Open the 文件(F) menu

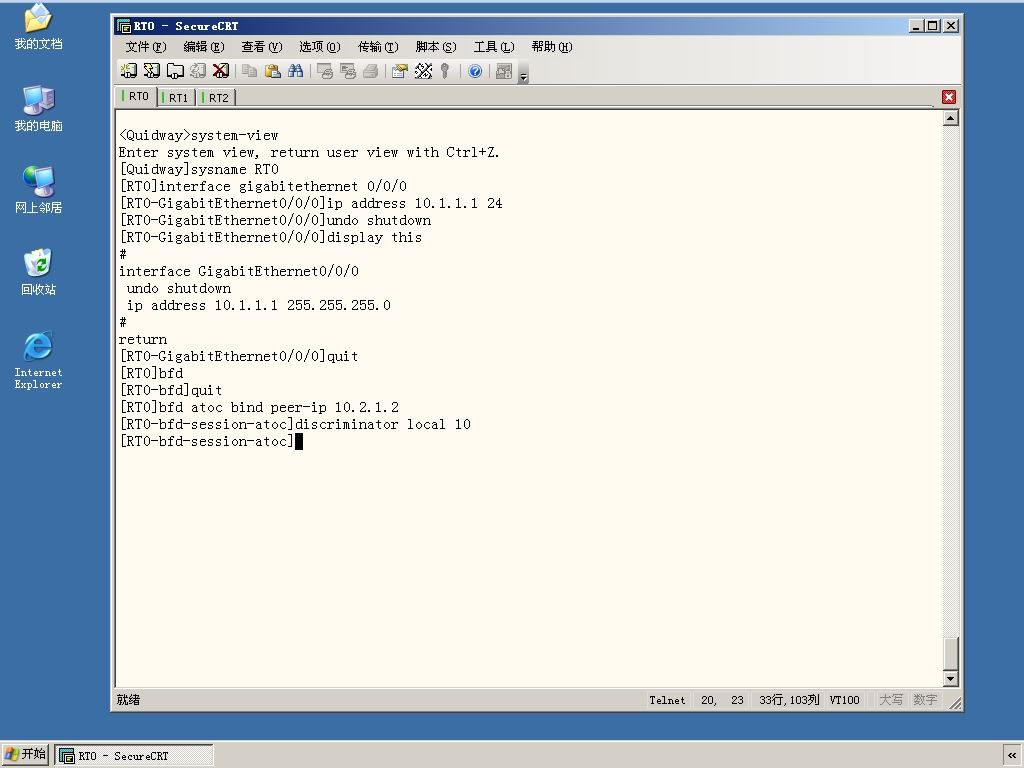pos(146,46)
